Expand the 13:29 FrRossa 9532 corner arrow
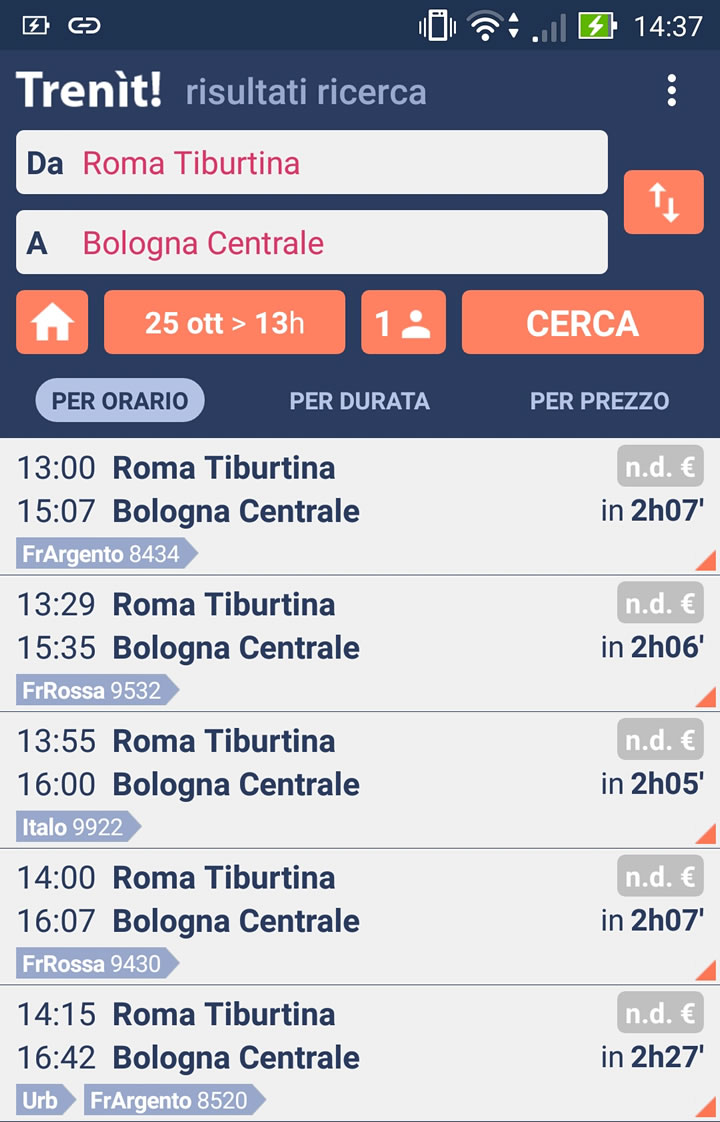 click(705, 697)
